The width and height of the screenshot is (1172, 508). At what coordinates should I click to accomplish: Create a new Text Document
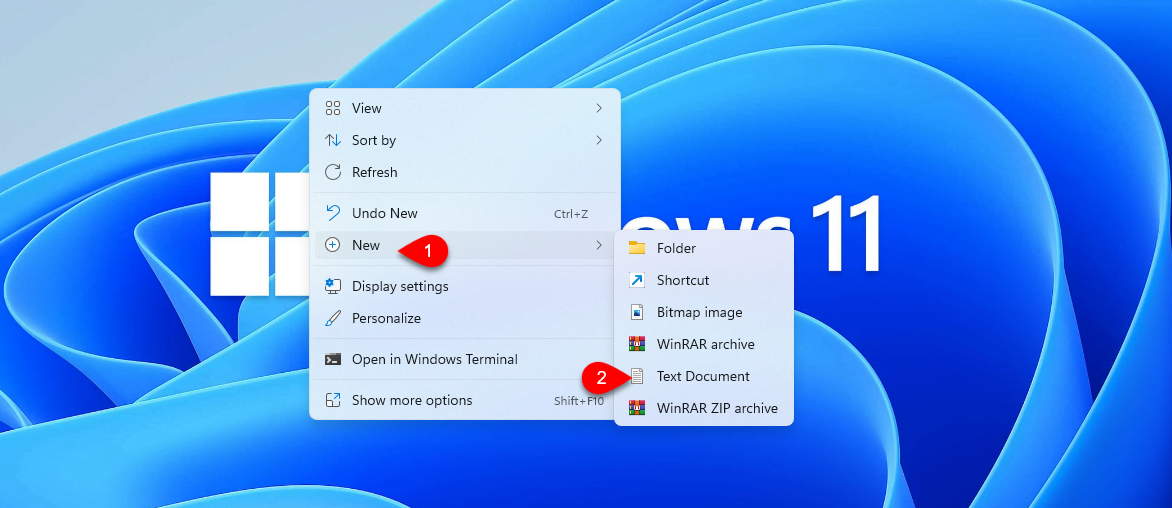(704, 377)
